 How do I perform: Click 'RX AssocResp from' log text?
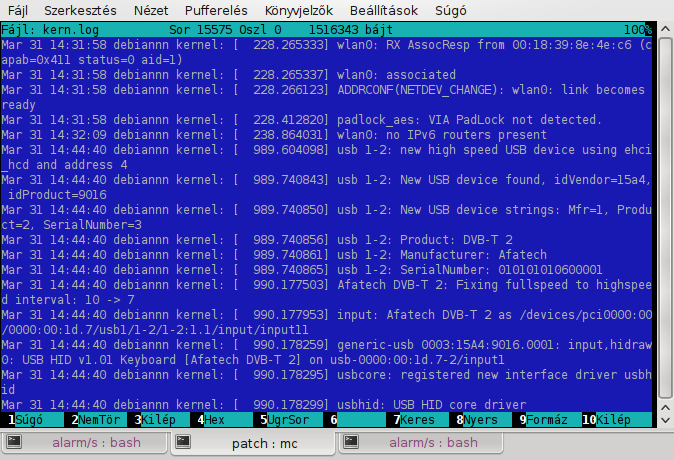445,45
